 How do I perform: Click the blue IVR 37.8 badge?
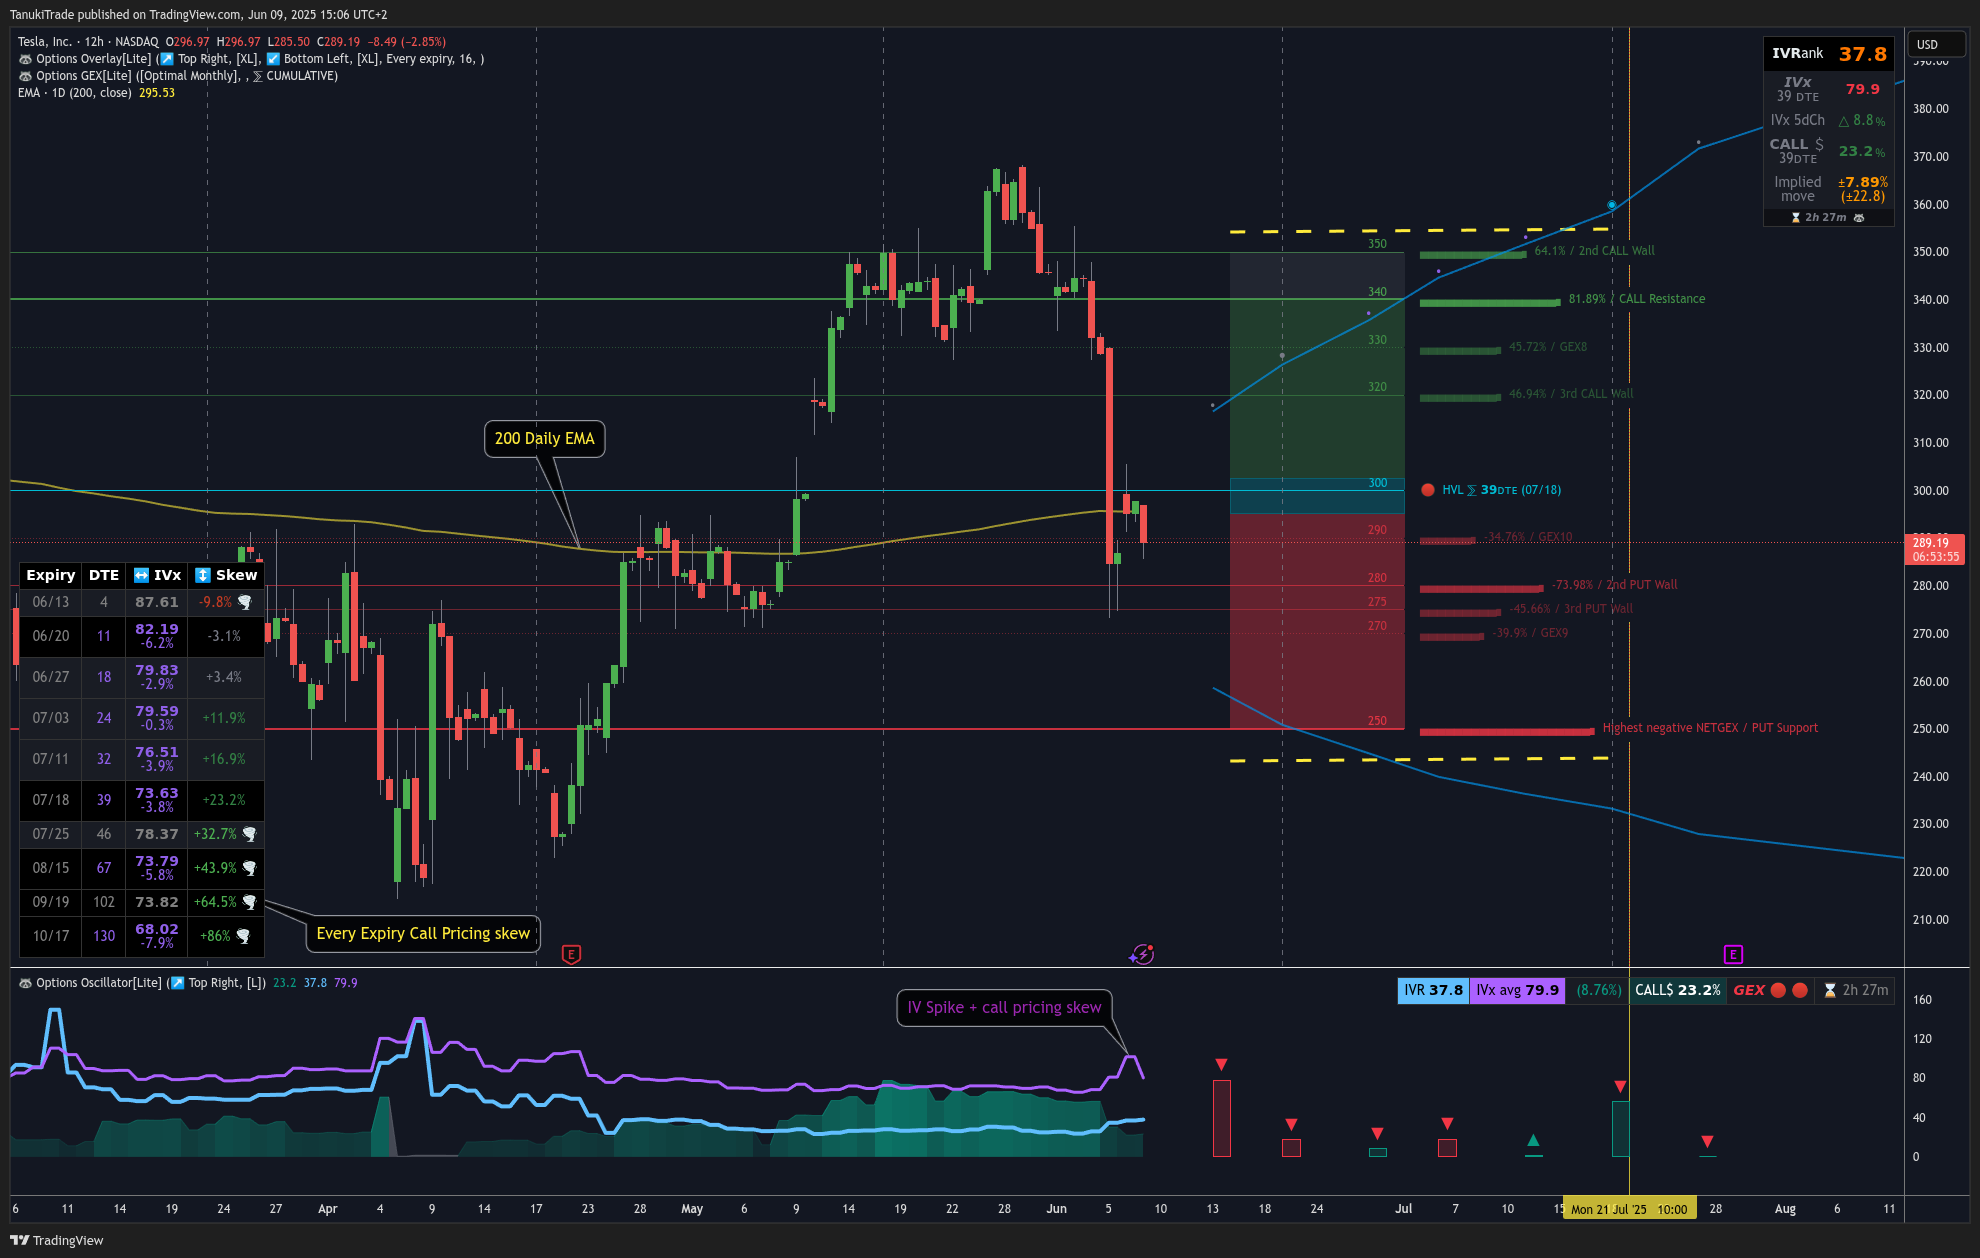1432,990
